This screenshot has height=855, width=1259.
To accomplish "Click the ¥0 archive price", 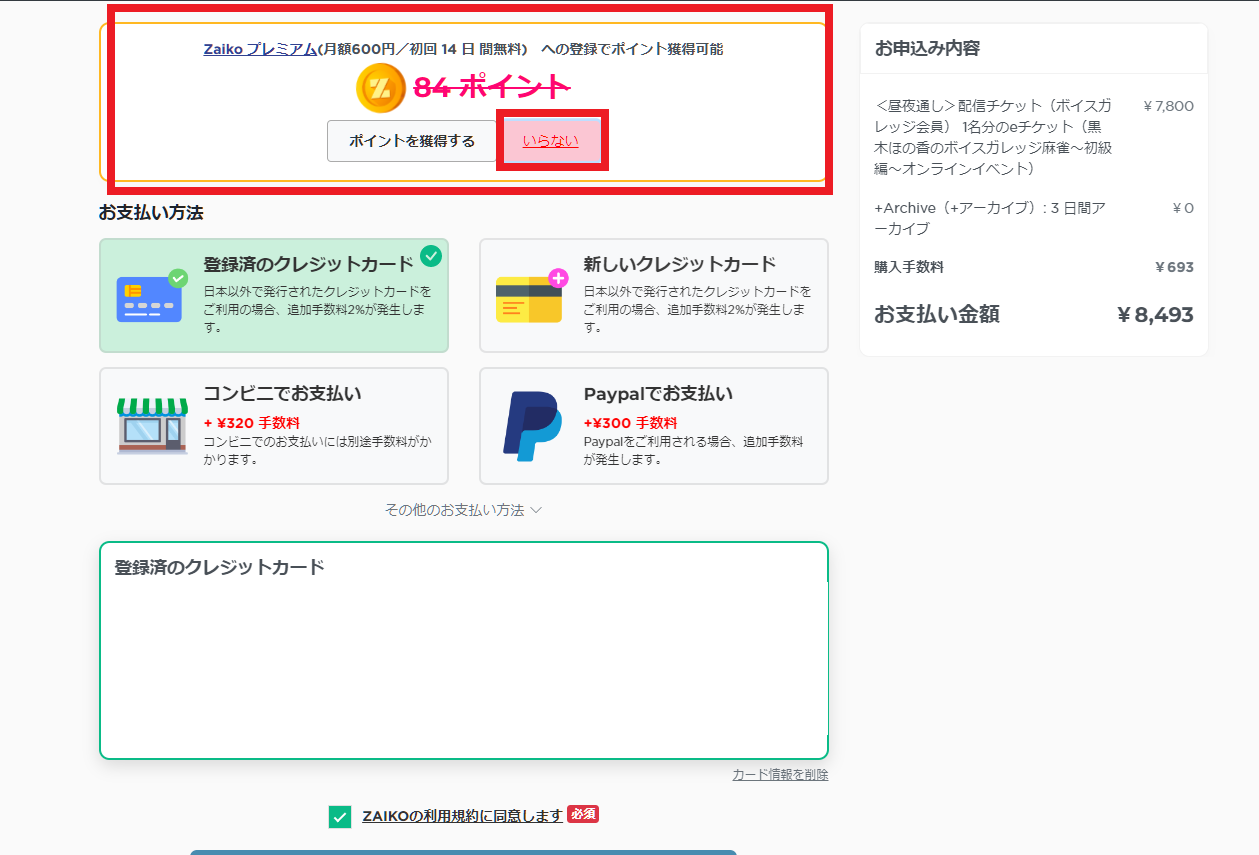I will coord(1182,208).
